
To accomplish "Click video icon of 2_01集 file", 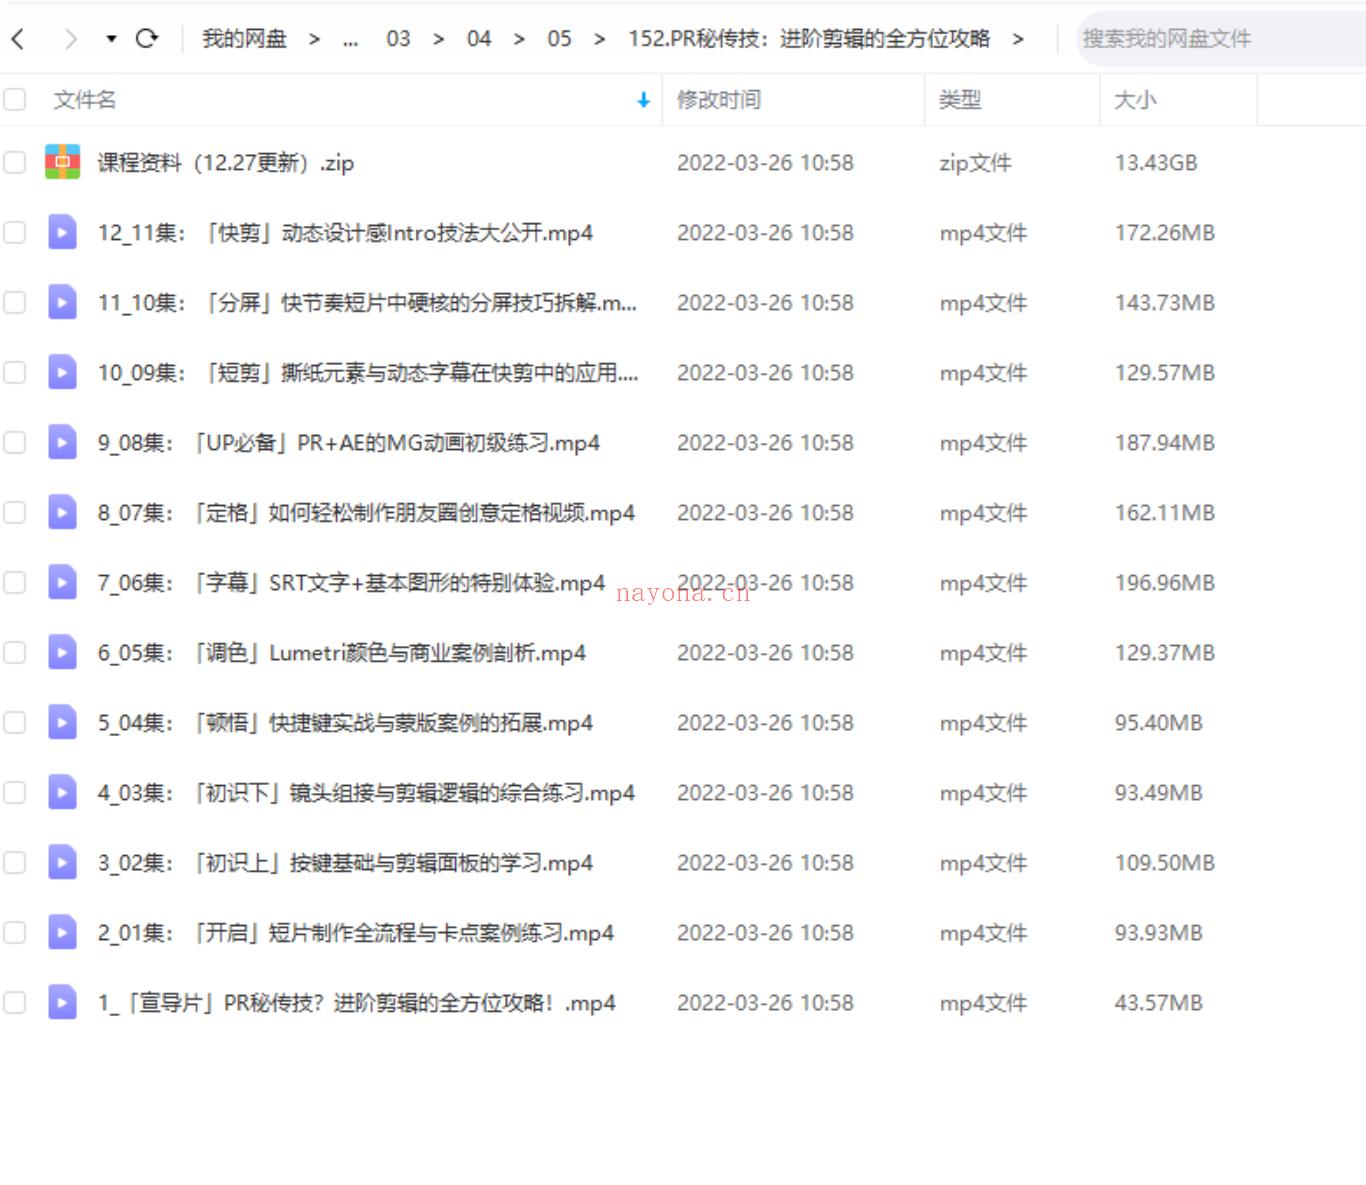I will click(x=62, y=932).
